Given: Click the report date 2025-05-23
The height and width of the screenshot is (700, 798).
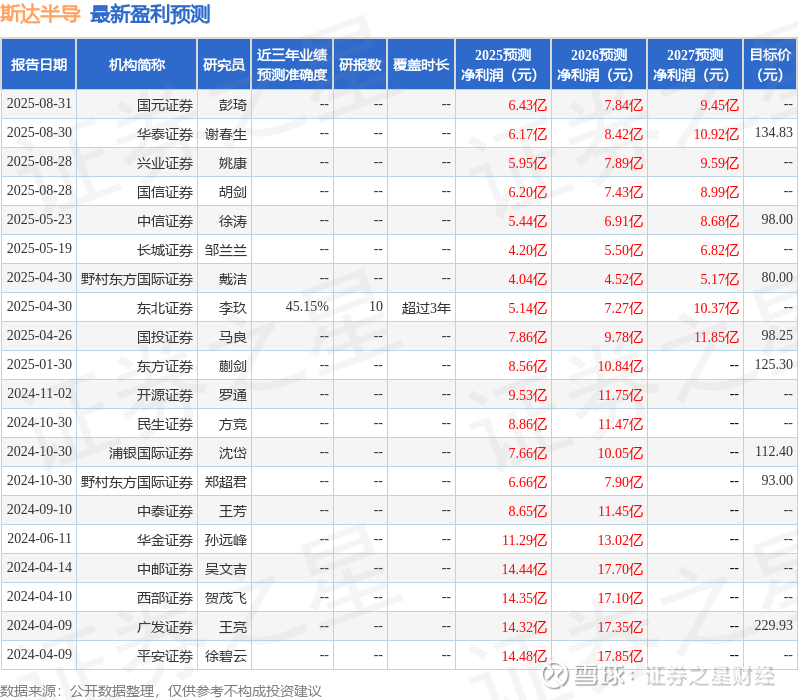Looking at the screenshot, I should click(x=39, y=219).
